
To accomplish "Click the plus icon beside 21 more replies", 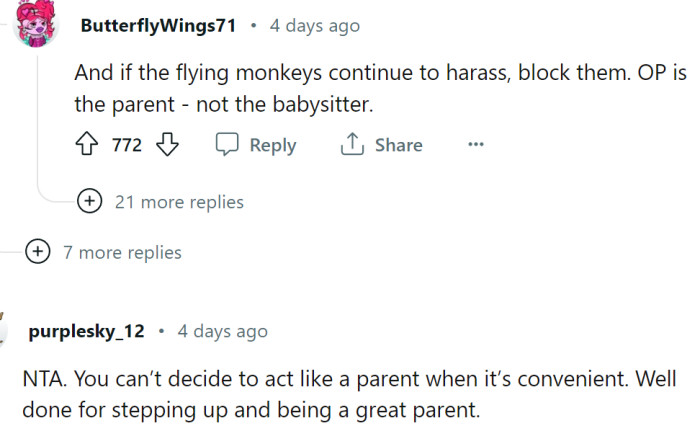I will coord(90,202).
